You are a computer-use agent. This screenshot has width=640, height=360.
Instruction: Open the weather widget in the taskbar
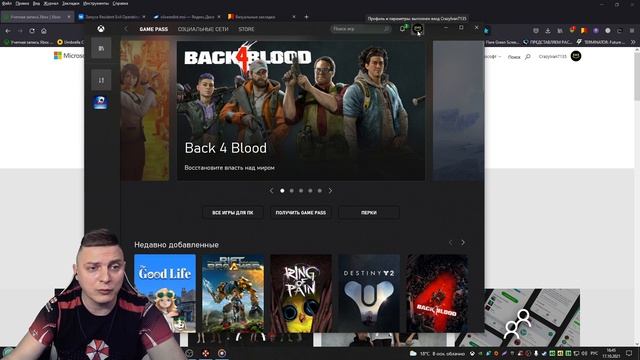(437, 353)
